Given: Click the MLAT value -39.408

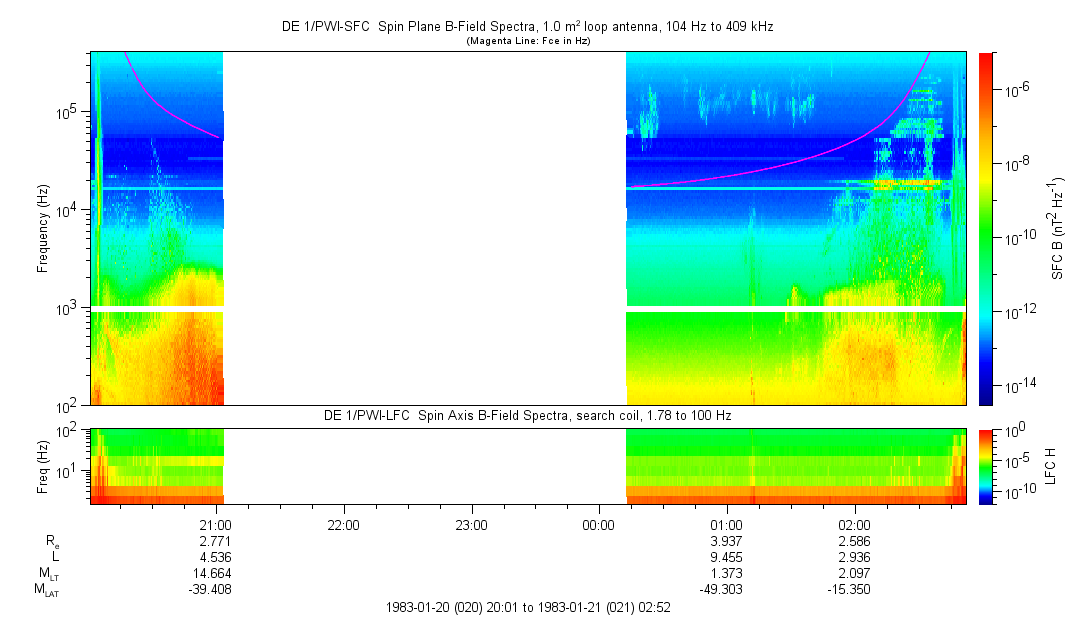Looking at the screenshot, I should coord(211,589).
